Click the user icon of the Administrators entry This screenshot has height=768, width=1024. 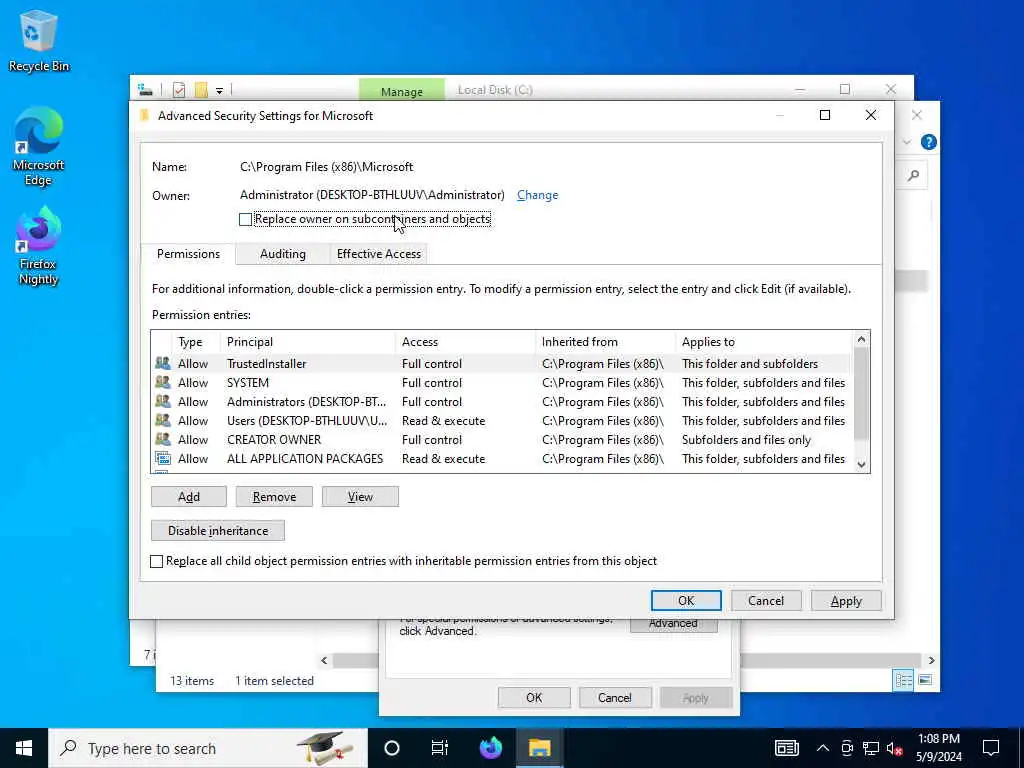[163, 401]
